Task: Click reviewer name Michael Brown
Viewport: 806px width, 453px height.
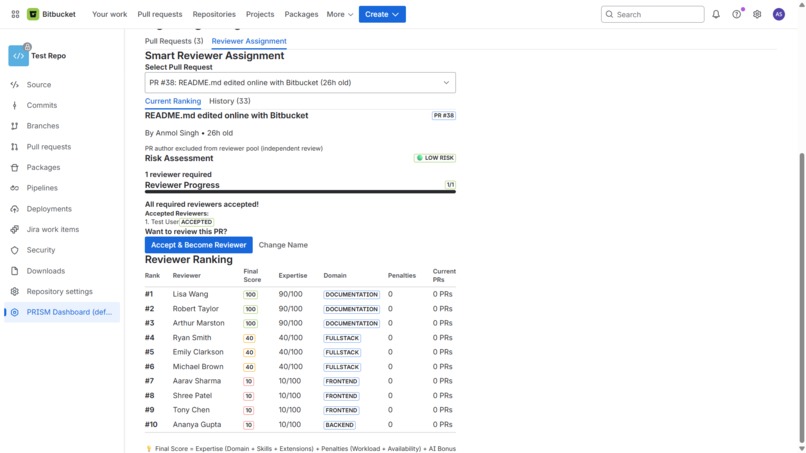Action: (198, 367)
